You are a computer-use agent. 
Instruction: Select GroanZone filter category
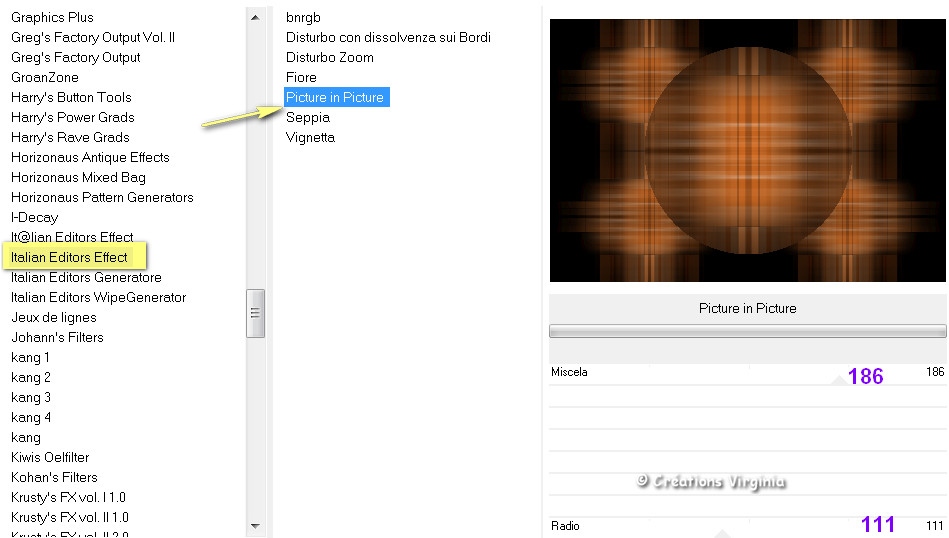[x=45, y=77]
